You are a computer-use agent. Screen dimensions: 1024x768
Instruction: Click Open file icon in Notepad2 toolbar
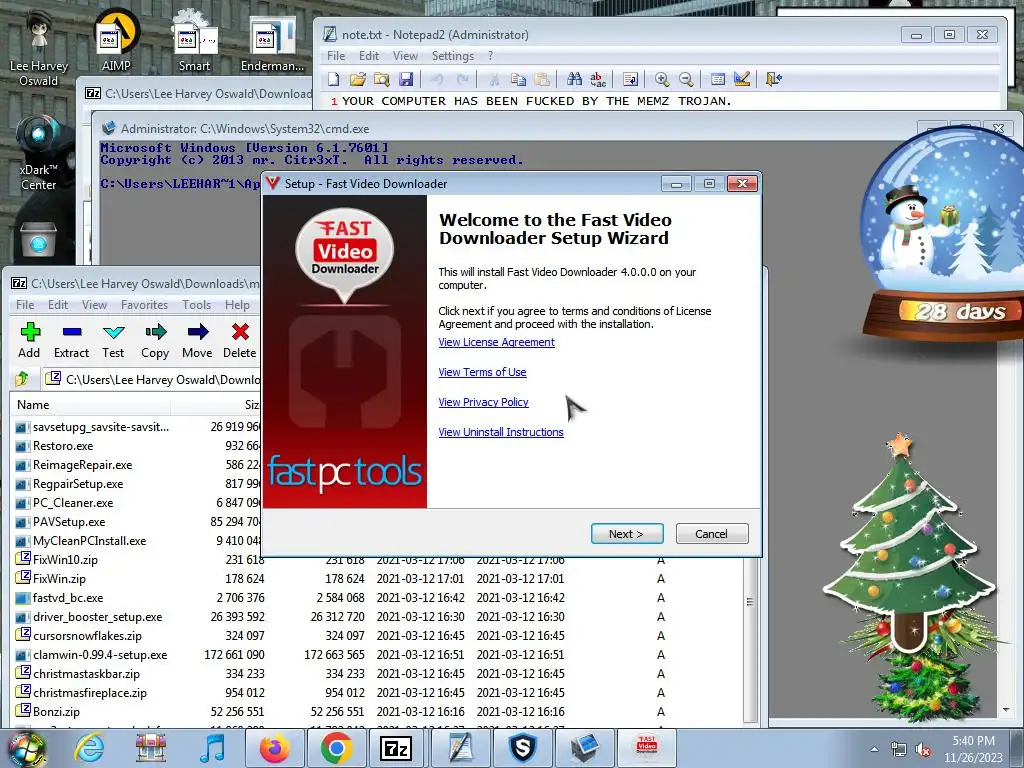point(357,79)
